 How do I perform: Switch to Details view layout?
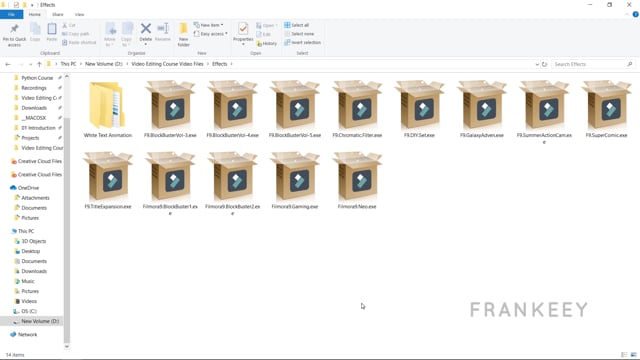pos(624,355)
